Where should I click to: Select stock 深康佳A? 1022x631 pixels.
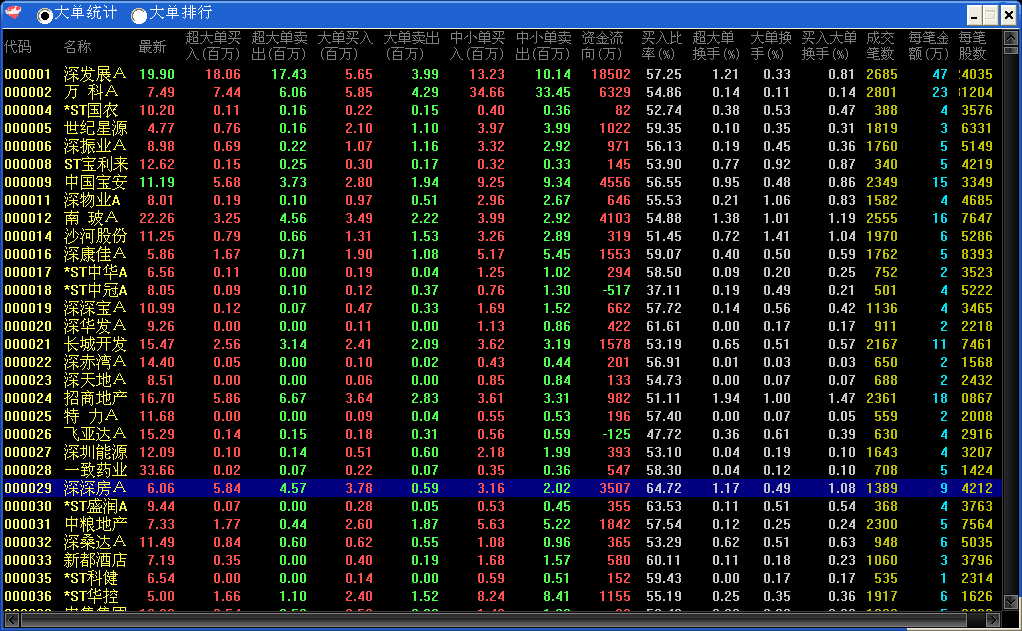coord(95,254)
